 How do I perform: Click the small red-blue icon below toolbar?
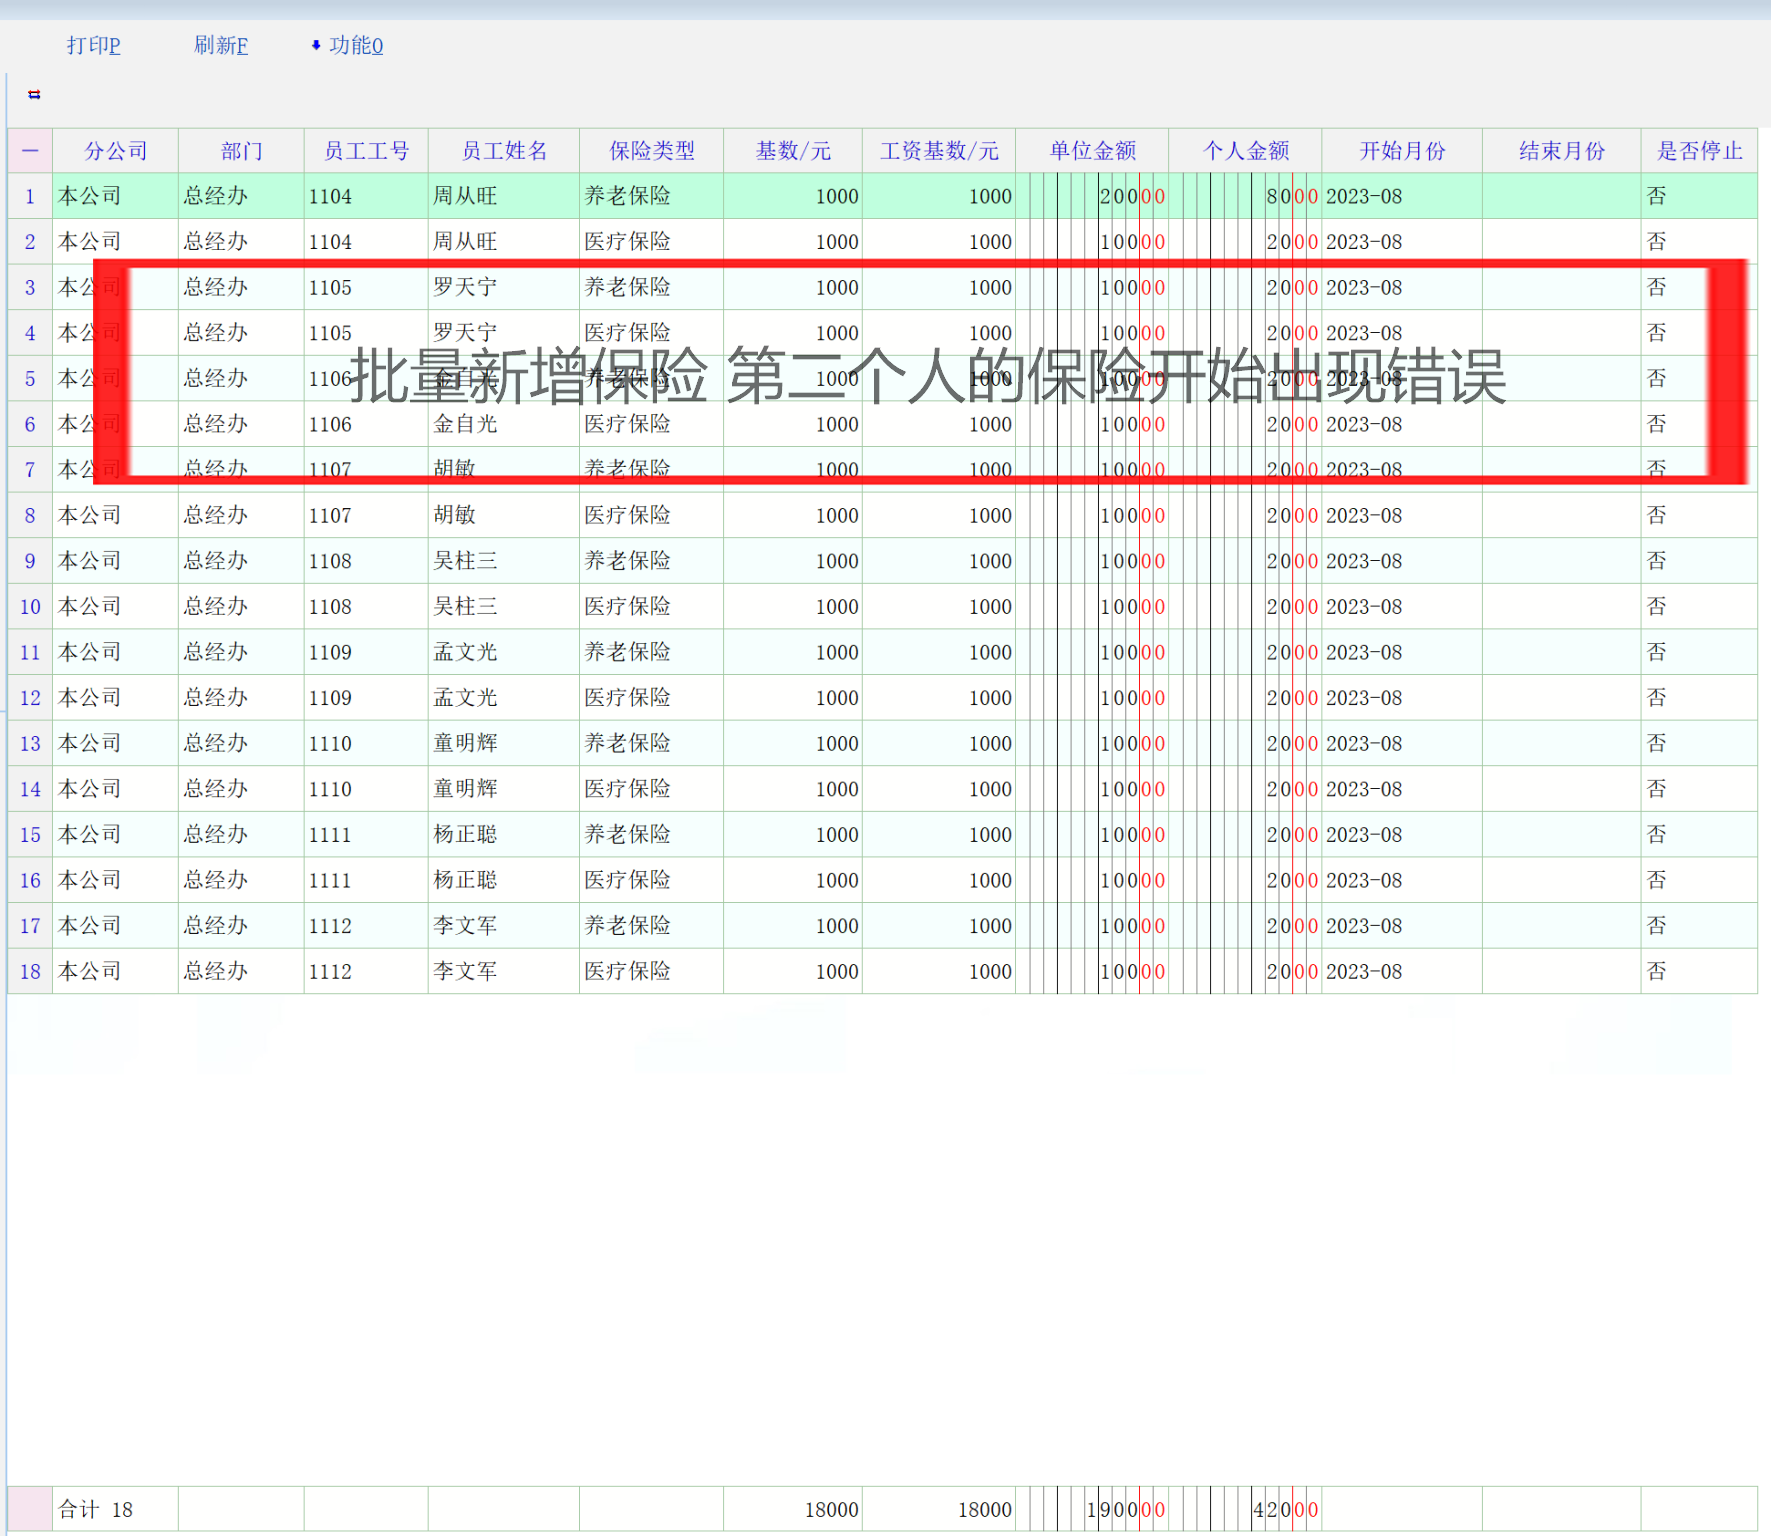pyautogui.click(x=34, y=94)
